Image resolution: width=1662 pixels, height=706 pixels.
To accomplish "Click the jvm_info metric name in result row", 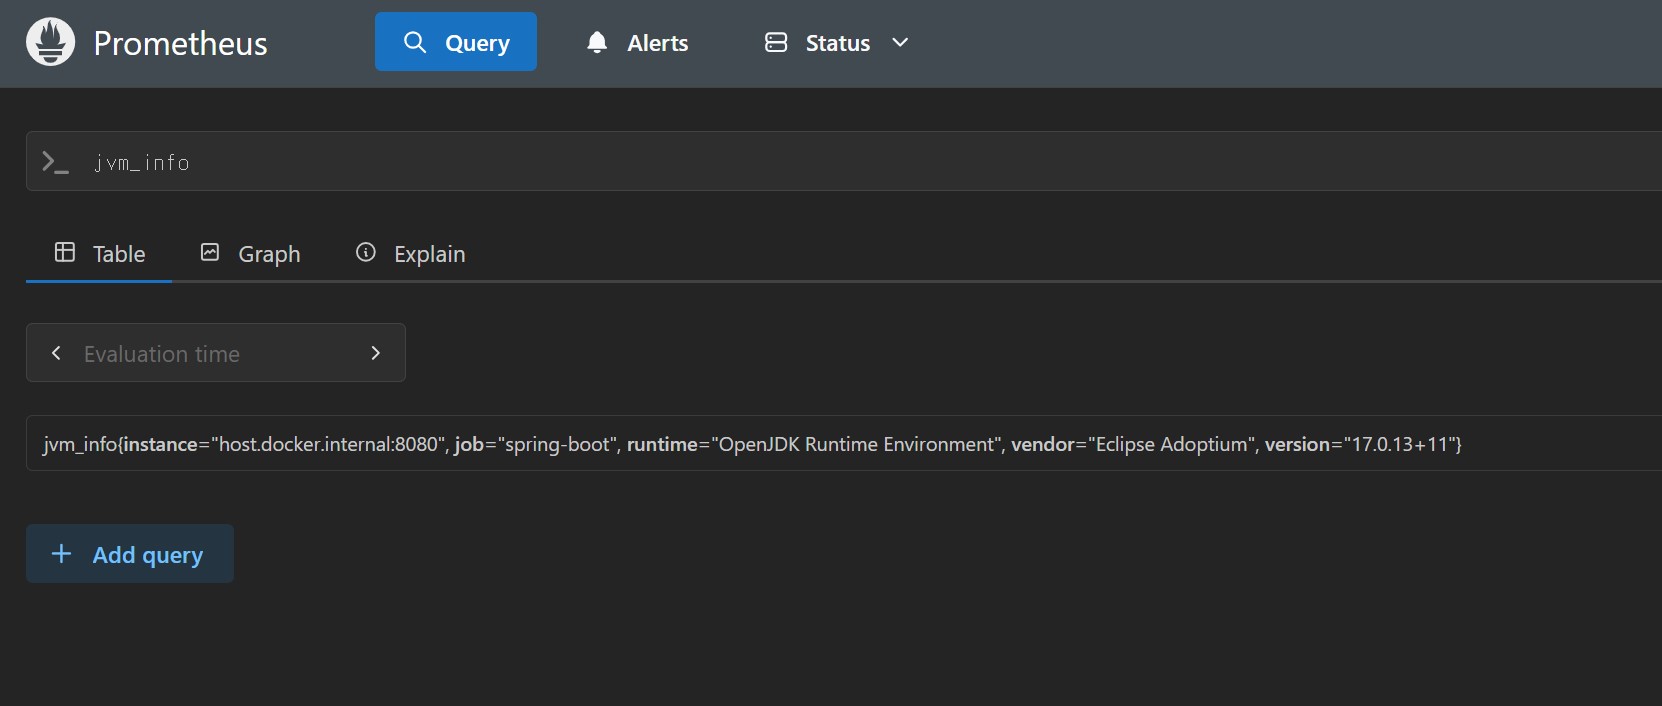I will (80, 444).
